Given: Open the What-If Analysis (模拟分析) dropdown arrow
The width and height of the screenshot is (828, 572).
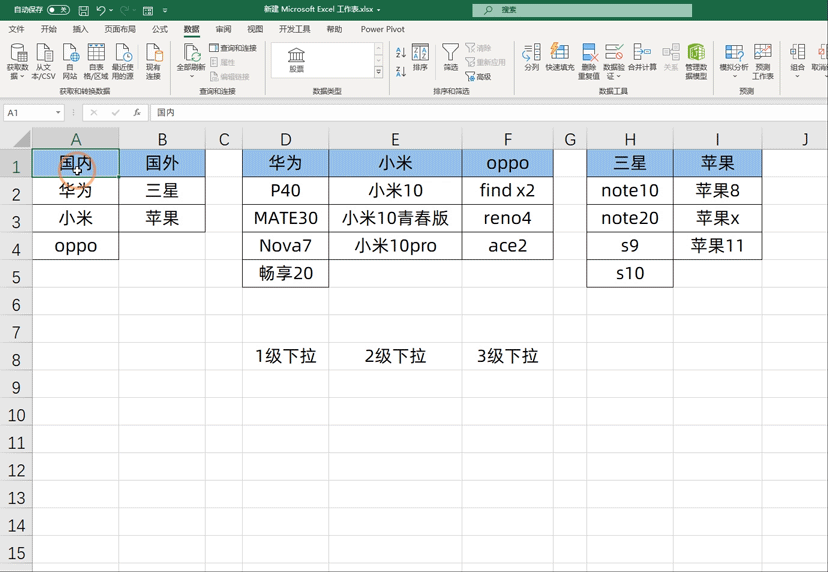Looking at the screenshot, I should coord(734,77).
